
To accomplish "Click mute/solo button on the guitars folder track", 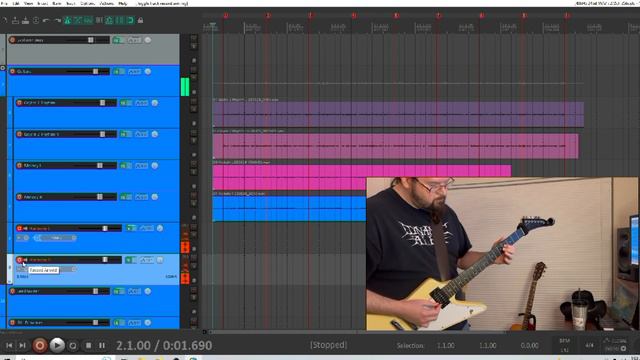I will (119, 71).
